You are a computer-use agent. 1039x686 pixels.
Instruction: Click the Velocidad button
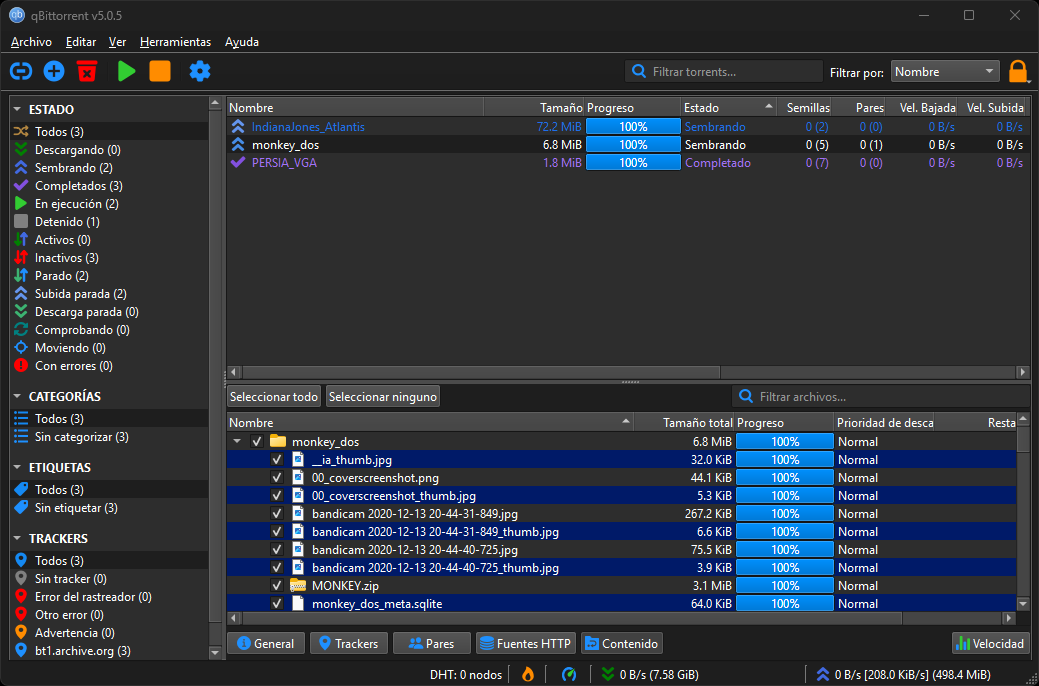tap(990, 644)
